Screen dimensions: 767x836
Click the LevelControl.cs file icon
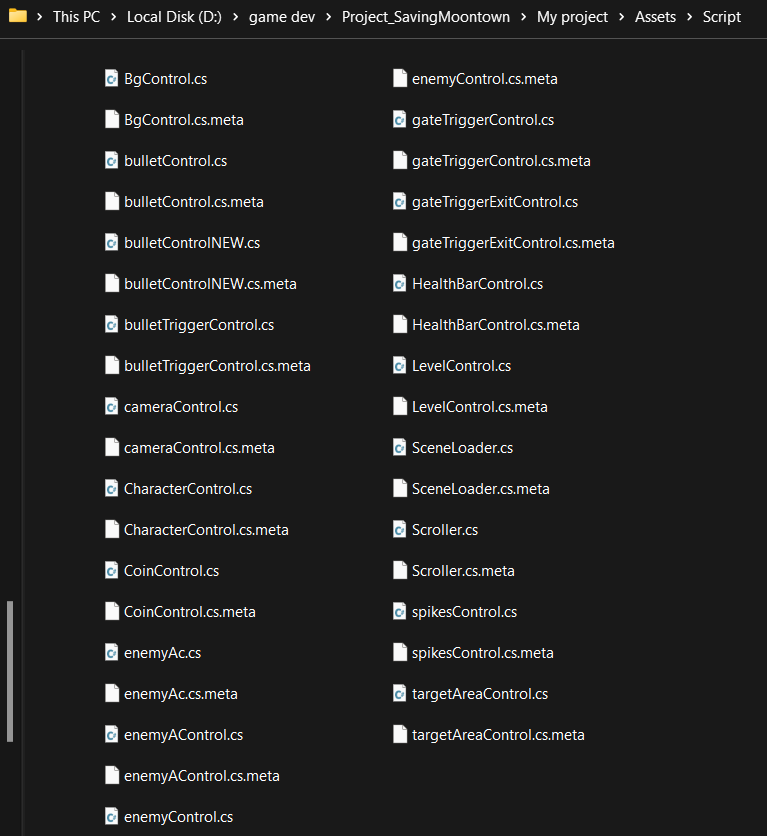(400, 366)
